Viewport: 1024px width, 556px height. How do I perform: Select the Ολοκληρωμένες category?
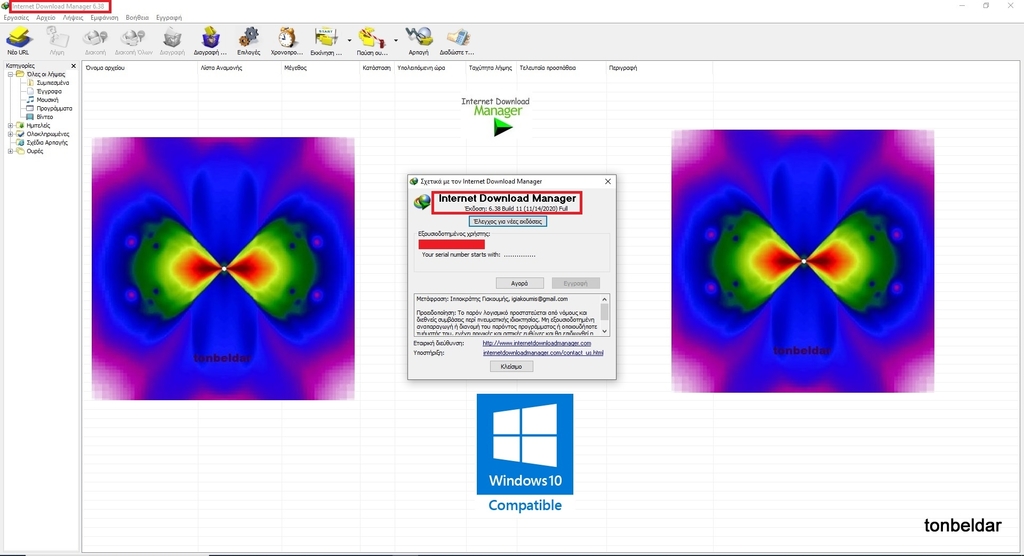click(48, 134)
